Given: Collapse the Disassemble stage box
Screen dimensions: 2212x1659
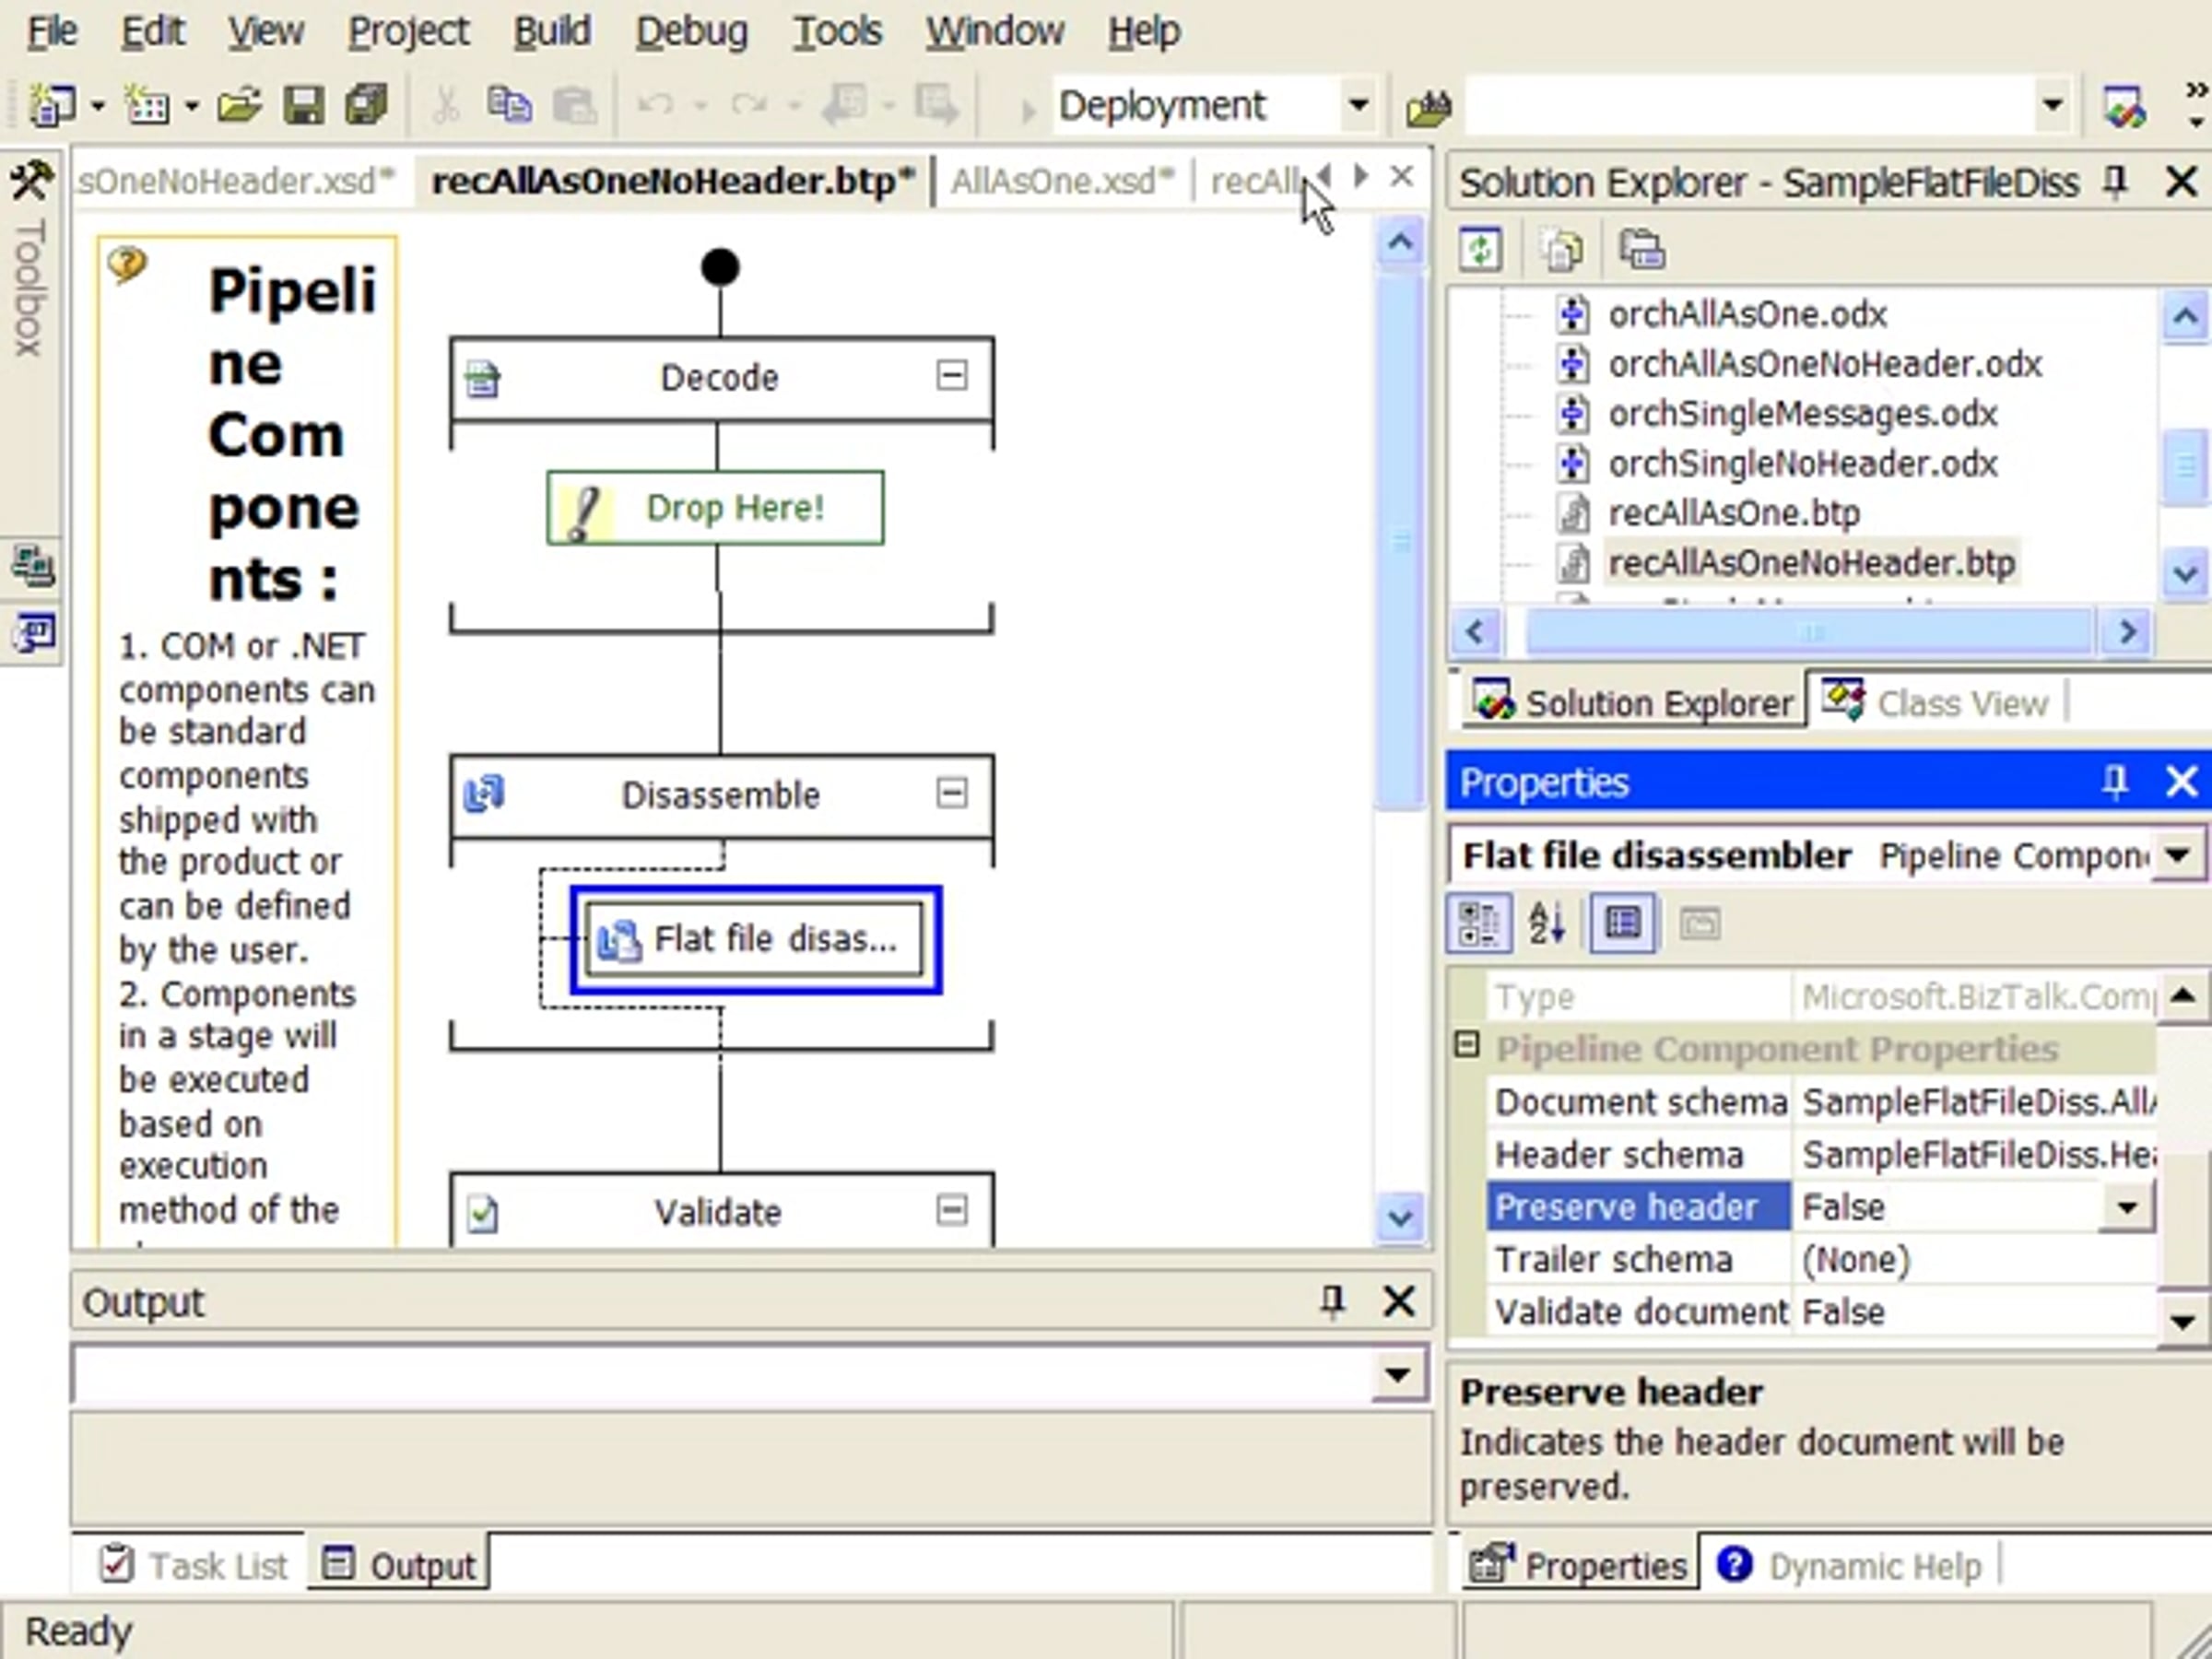Looking at the screenshot, I should pos(951,794).
